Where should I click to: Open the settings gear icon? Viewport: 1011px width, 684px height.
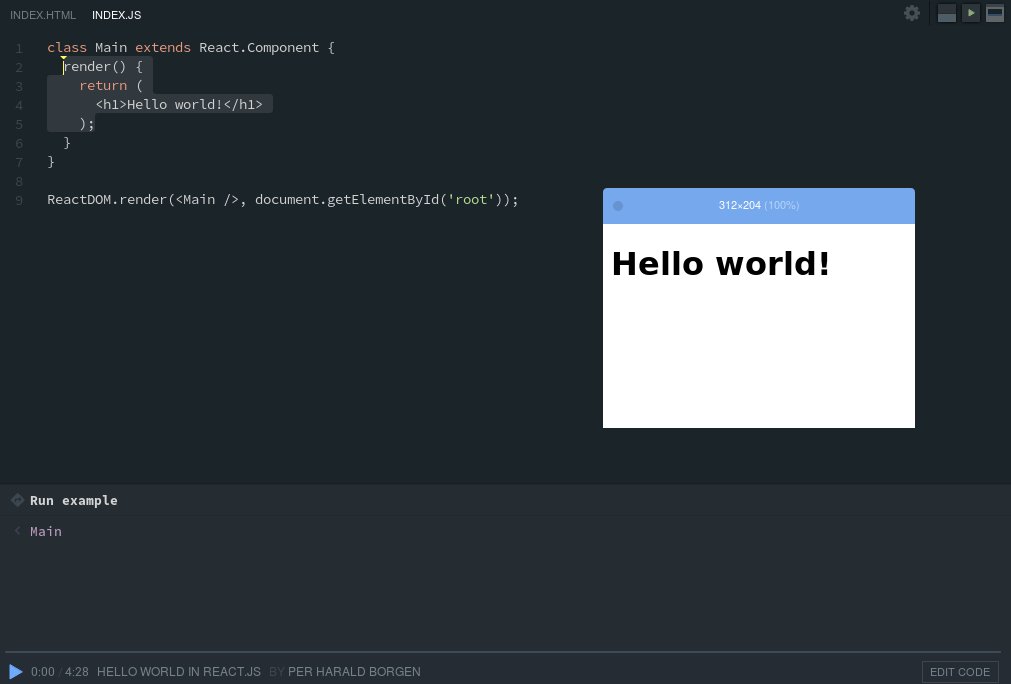[912, 13]
